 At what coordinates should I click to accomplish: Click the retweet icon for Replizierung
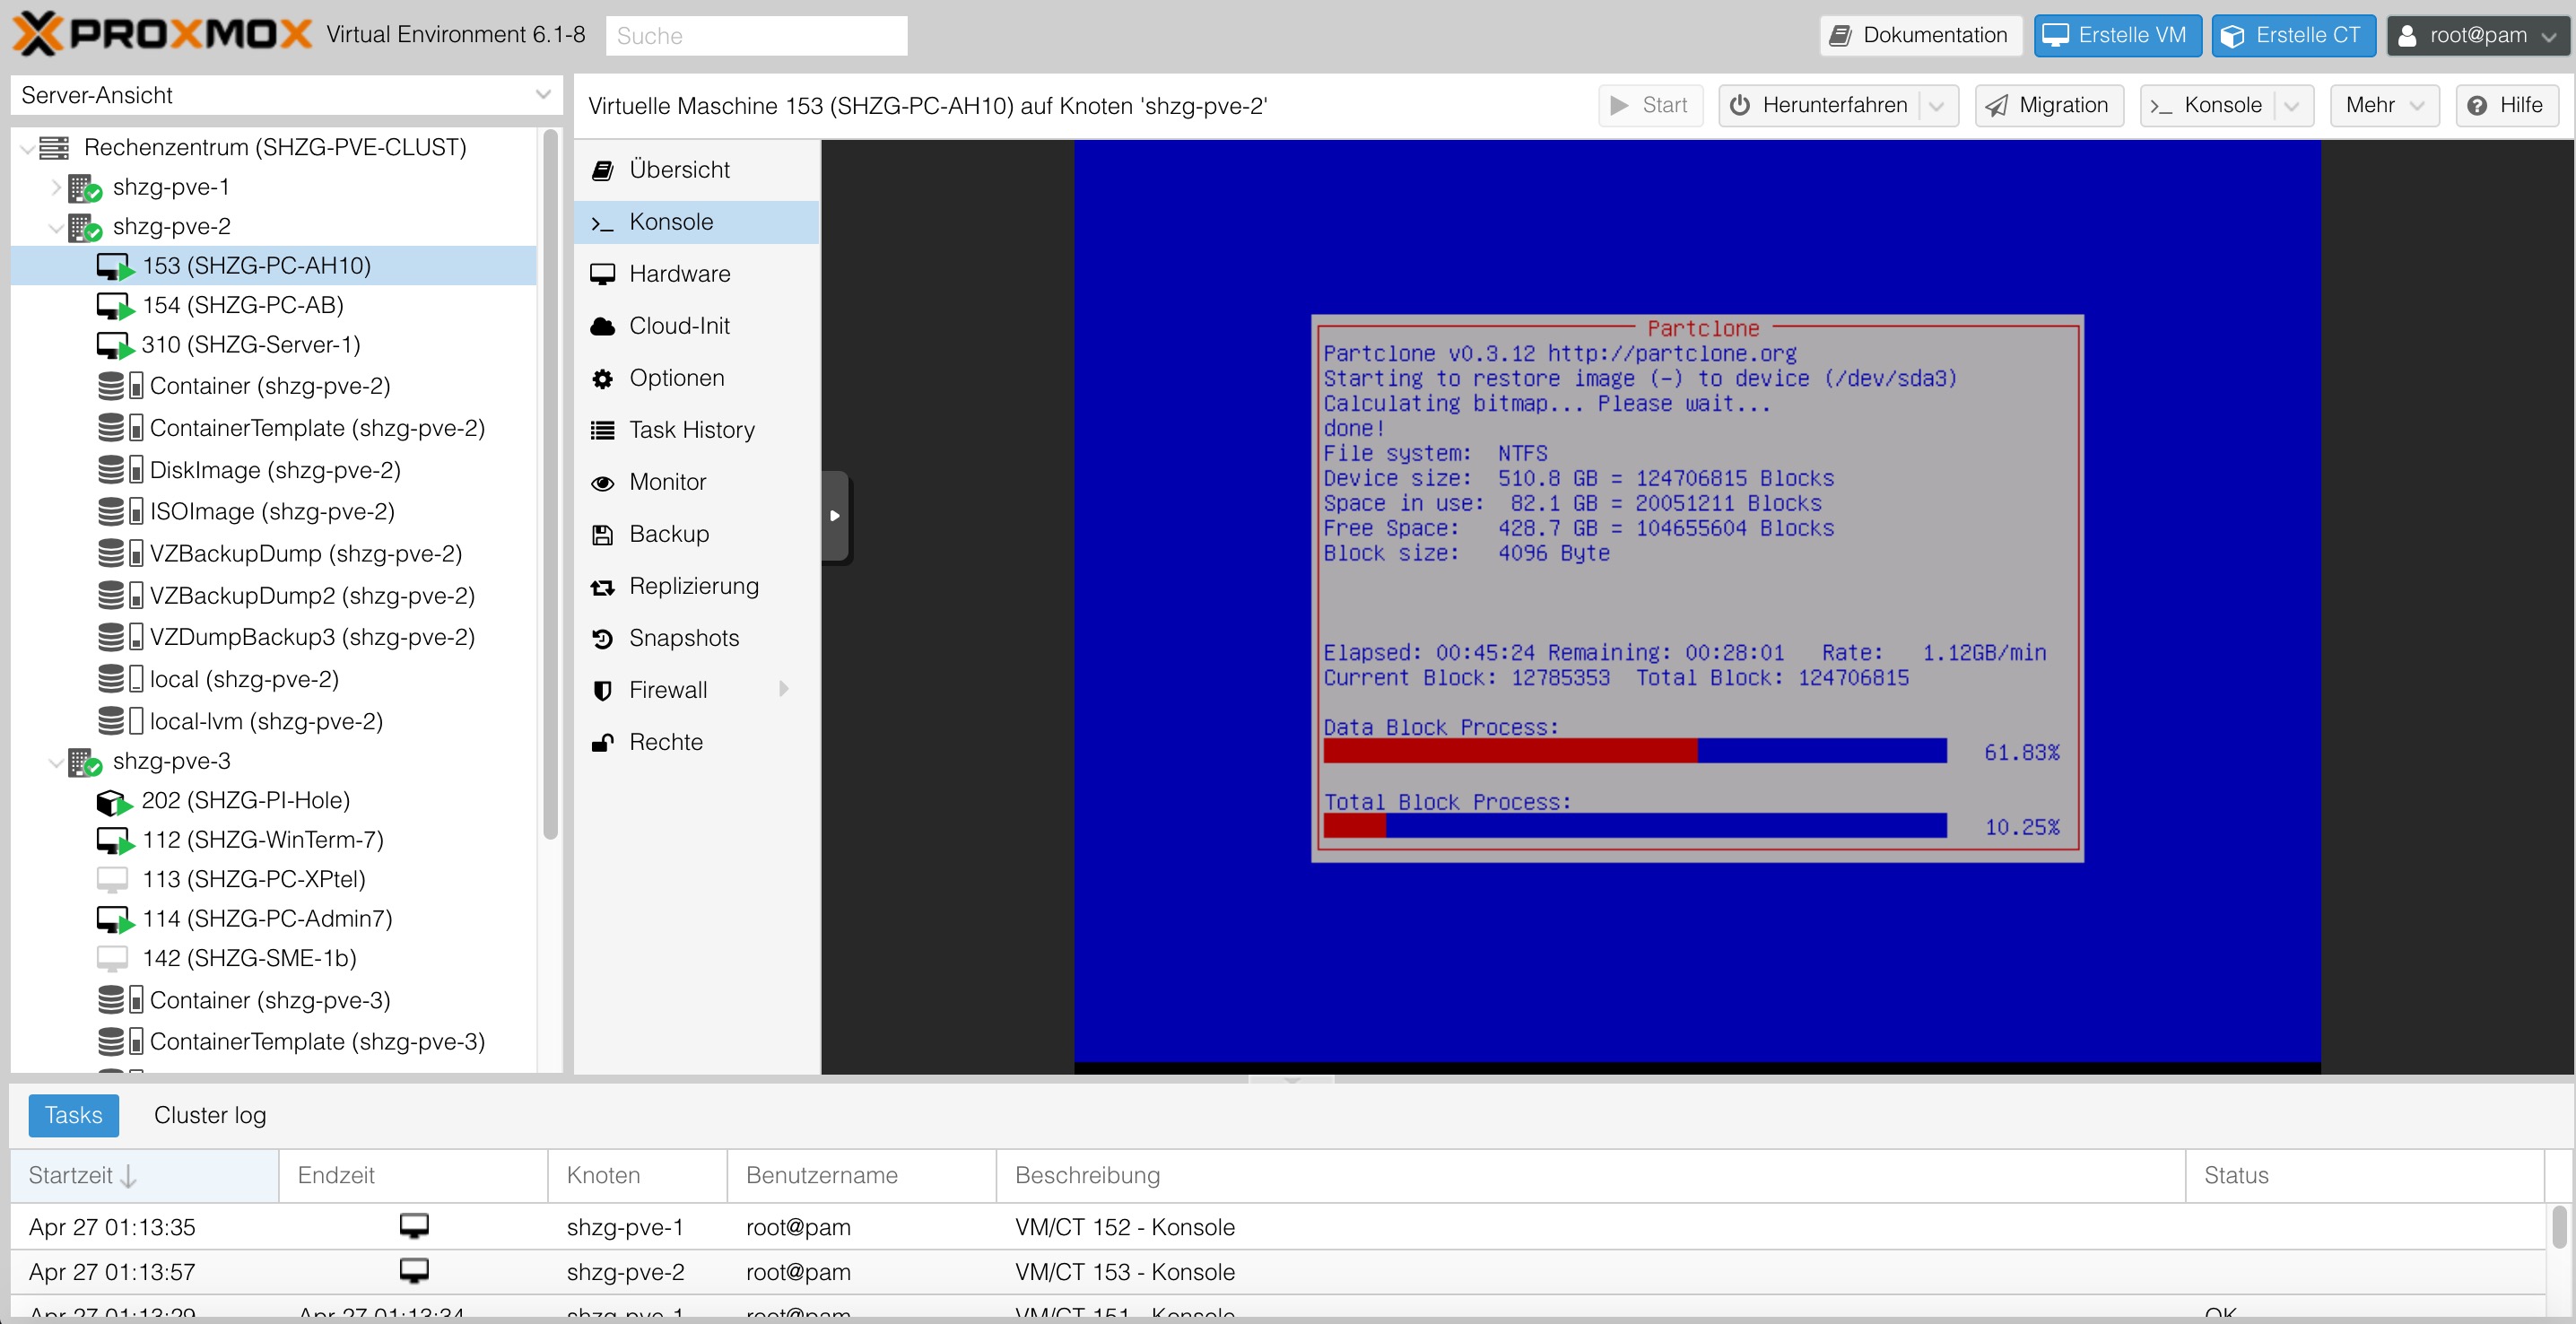tap(602, 587)
